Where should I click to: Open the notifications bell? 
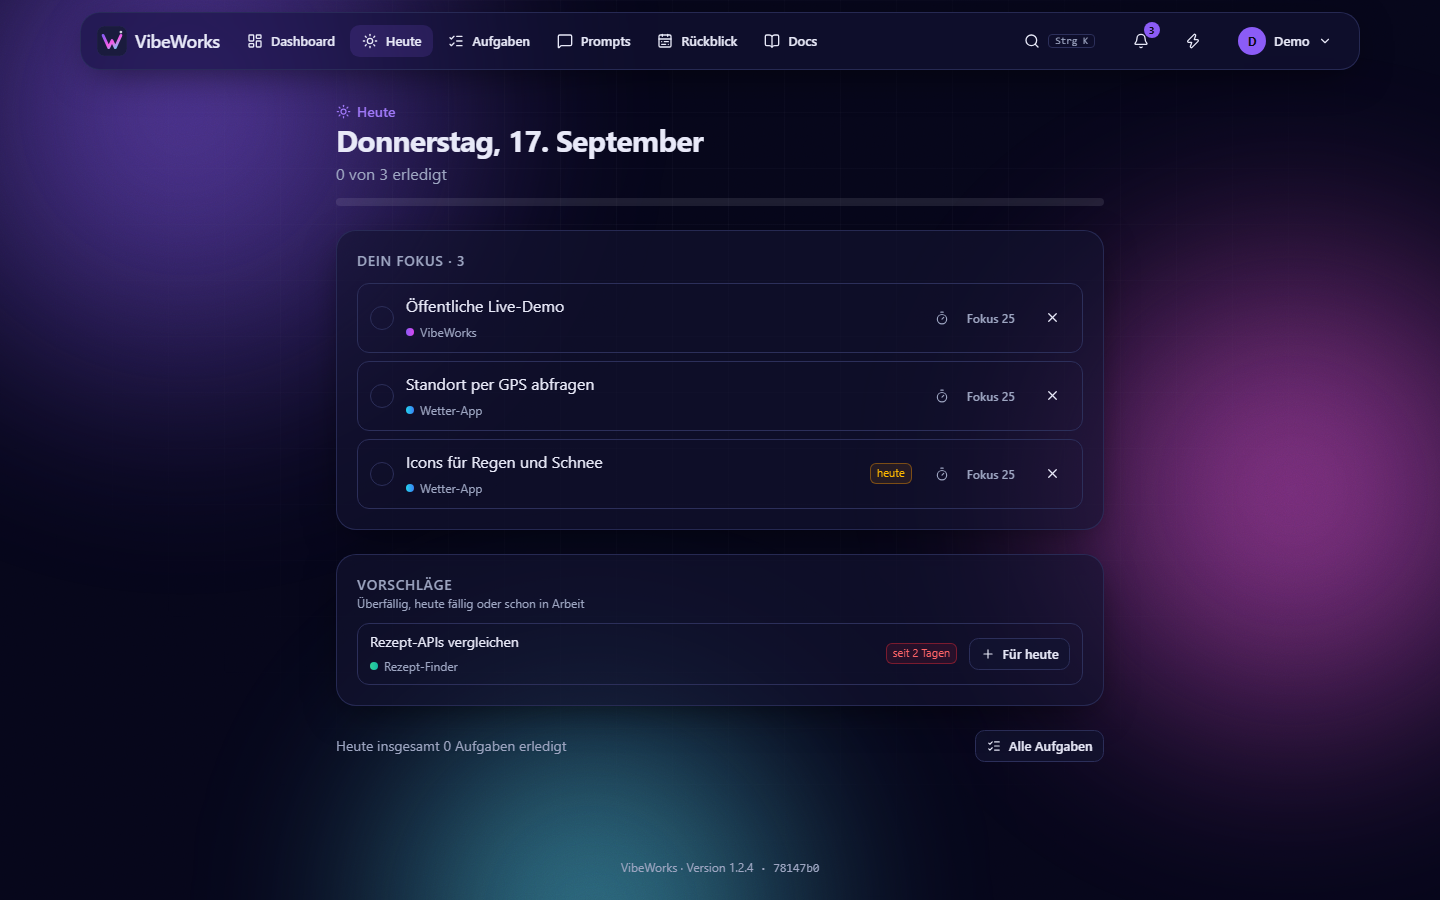coord(1141,41)
